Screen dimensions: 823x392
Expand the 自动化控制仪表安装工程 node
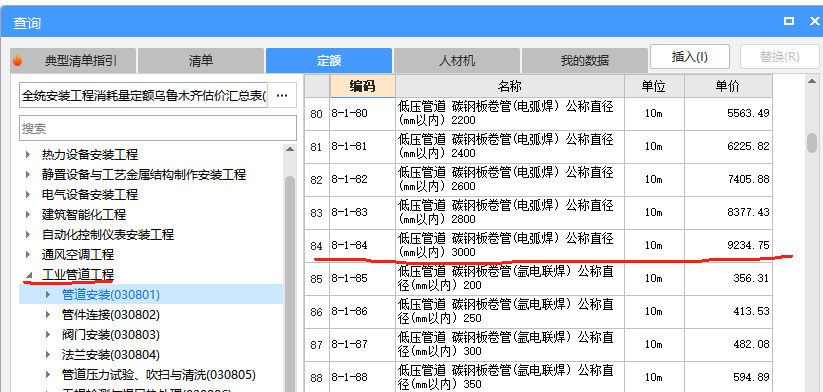coord(28,235)
